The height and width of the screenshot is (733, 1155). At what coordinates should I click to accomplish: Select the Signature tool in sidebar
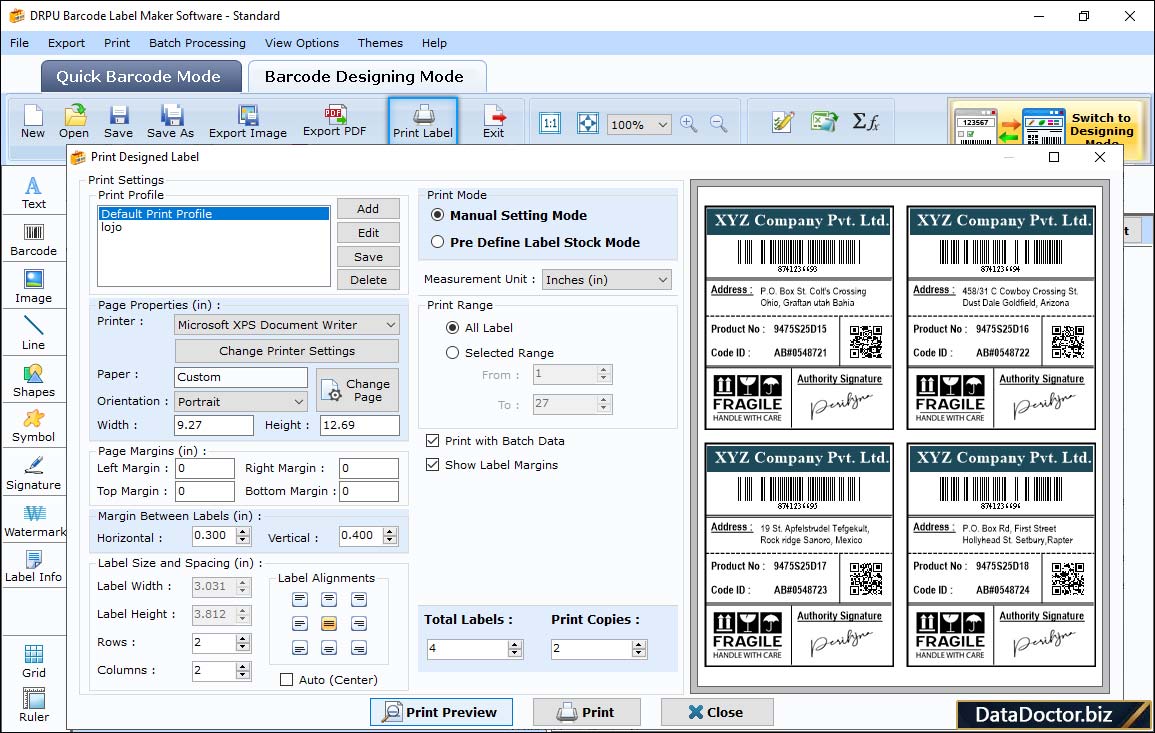[x=33, y=474]
